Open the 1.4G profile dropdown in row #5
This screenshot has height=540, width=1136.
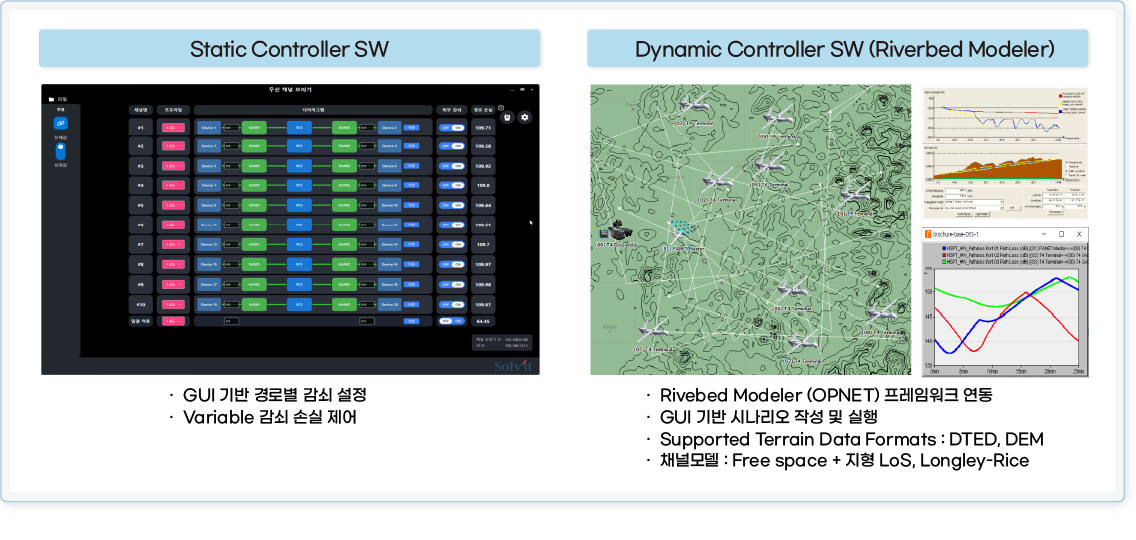tap(173, 206)
